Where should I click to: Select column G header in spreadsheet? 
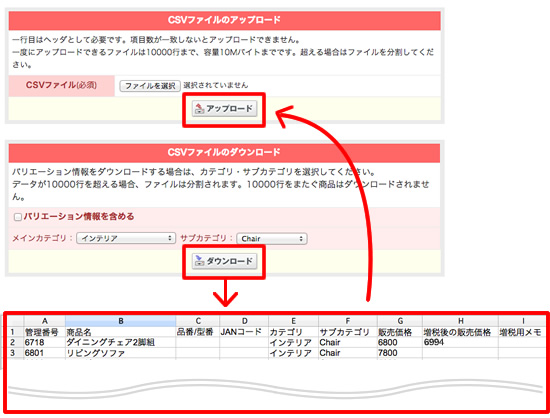point(400,321)
